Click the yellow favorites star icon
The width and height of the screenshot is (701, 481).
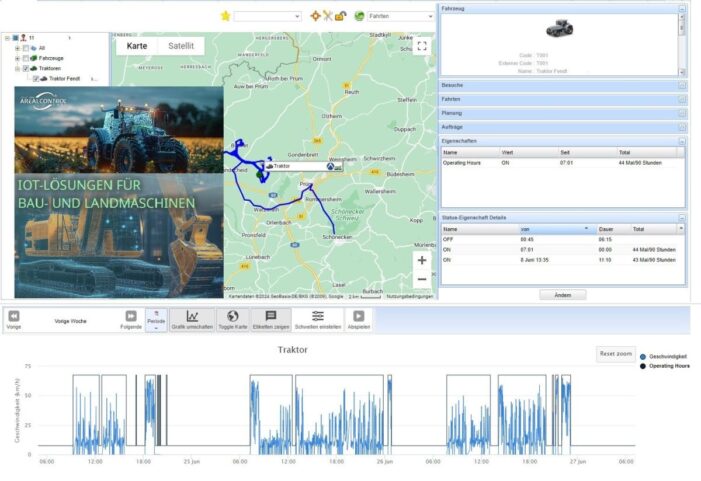[225, 16]
